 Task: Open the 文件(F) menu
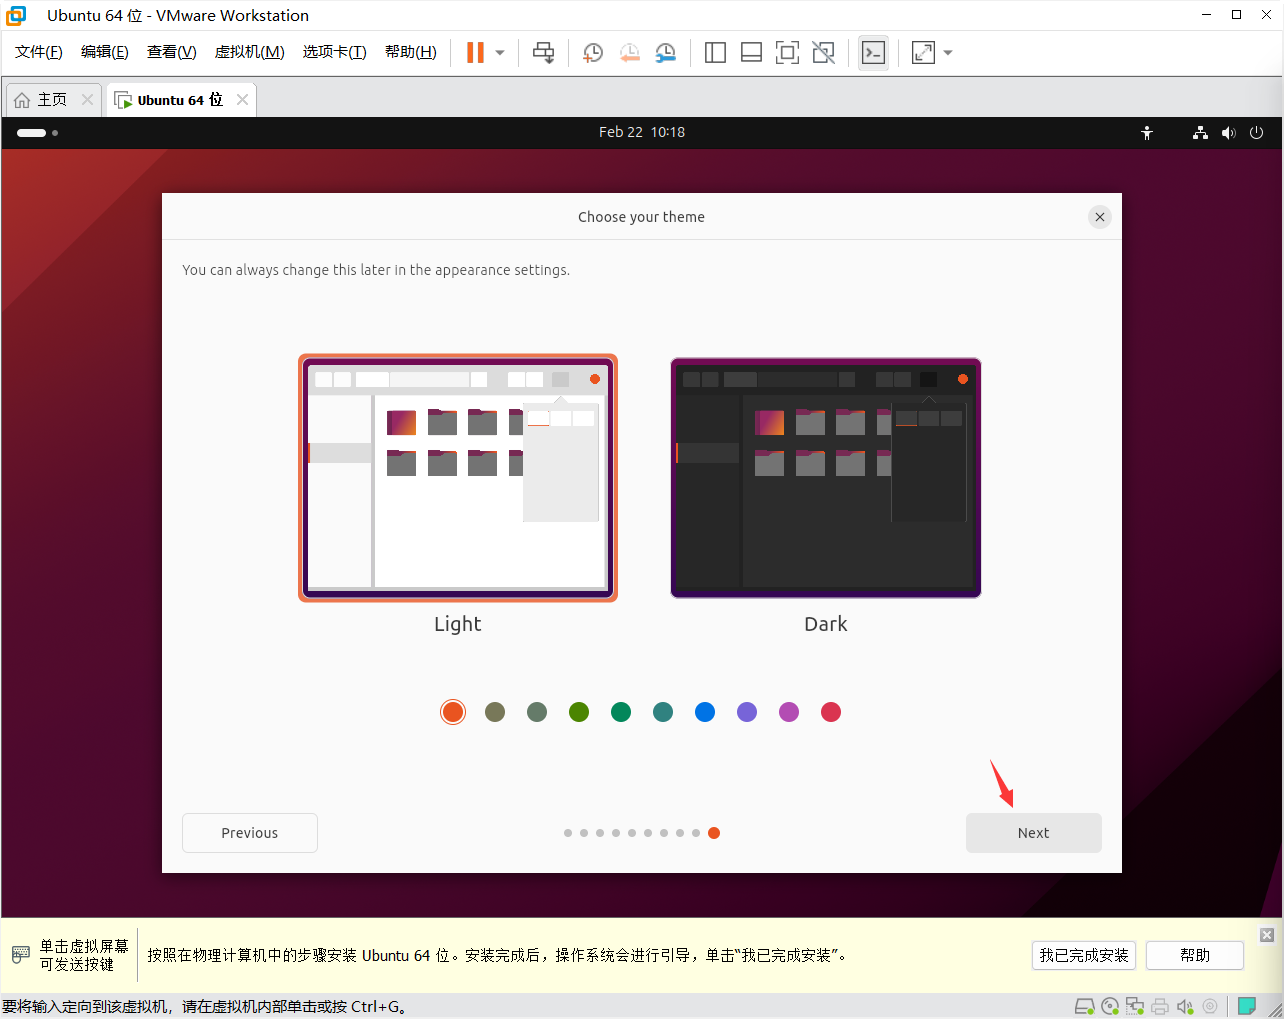pos(39,52)
